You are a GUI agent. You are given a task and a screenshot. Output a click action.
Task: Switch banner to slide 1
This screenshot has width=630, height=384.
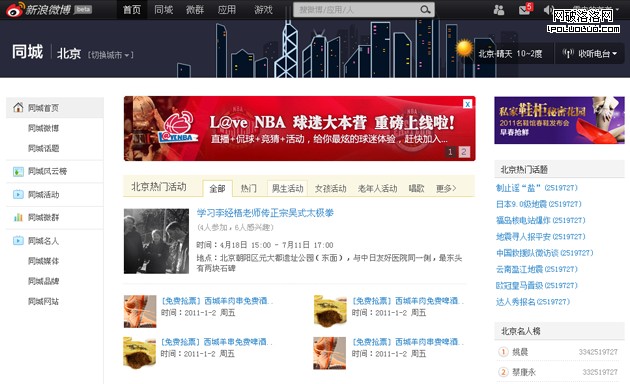pos(450,152)
